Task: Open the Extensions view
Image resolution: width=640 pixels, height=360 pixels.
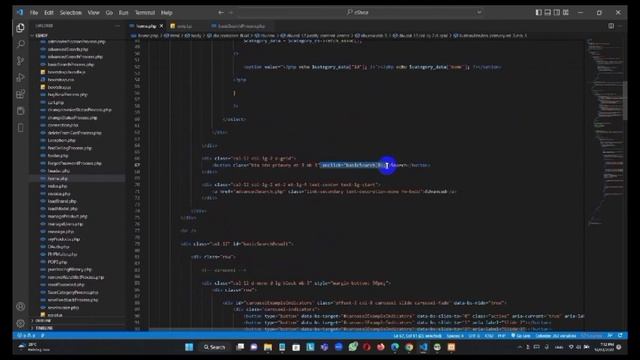Action: point(20,94)
